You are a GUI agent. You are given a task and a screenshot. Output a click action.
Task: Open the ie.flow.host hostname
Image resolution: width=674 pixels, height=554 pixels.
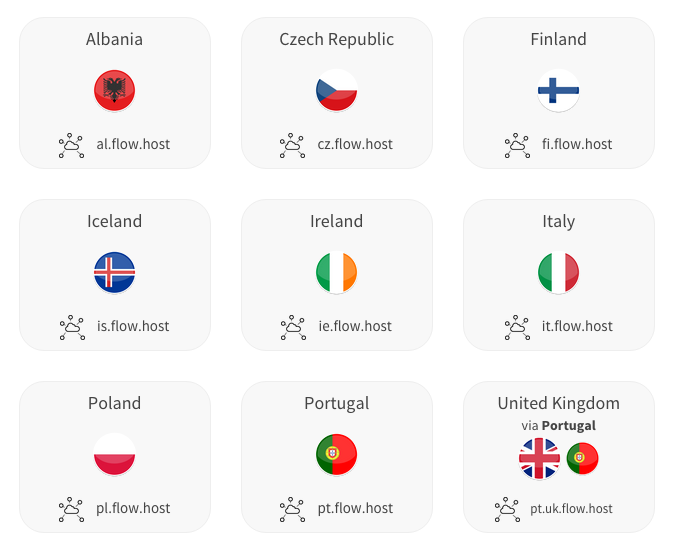tap(355, 326)
